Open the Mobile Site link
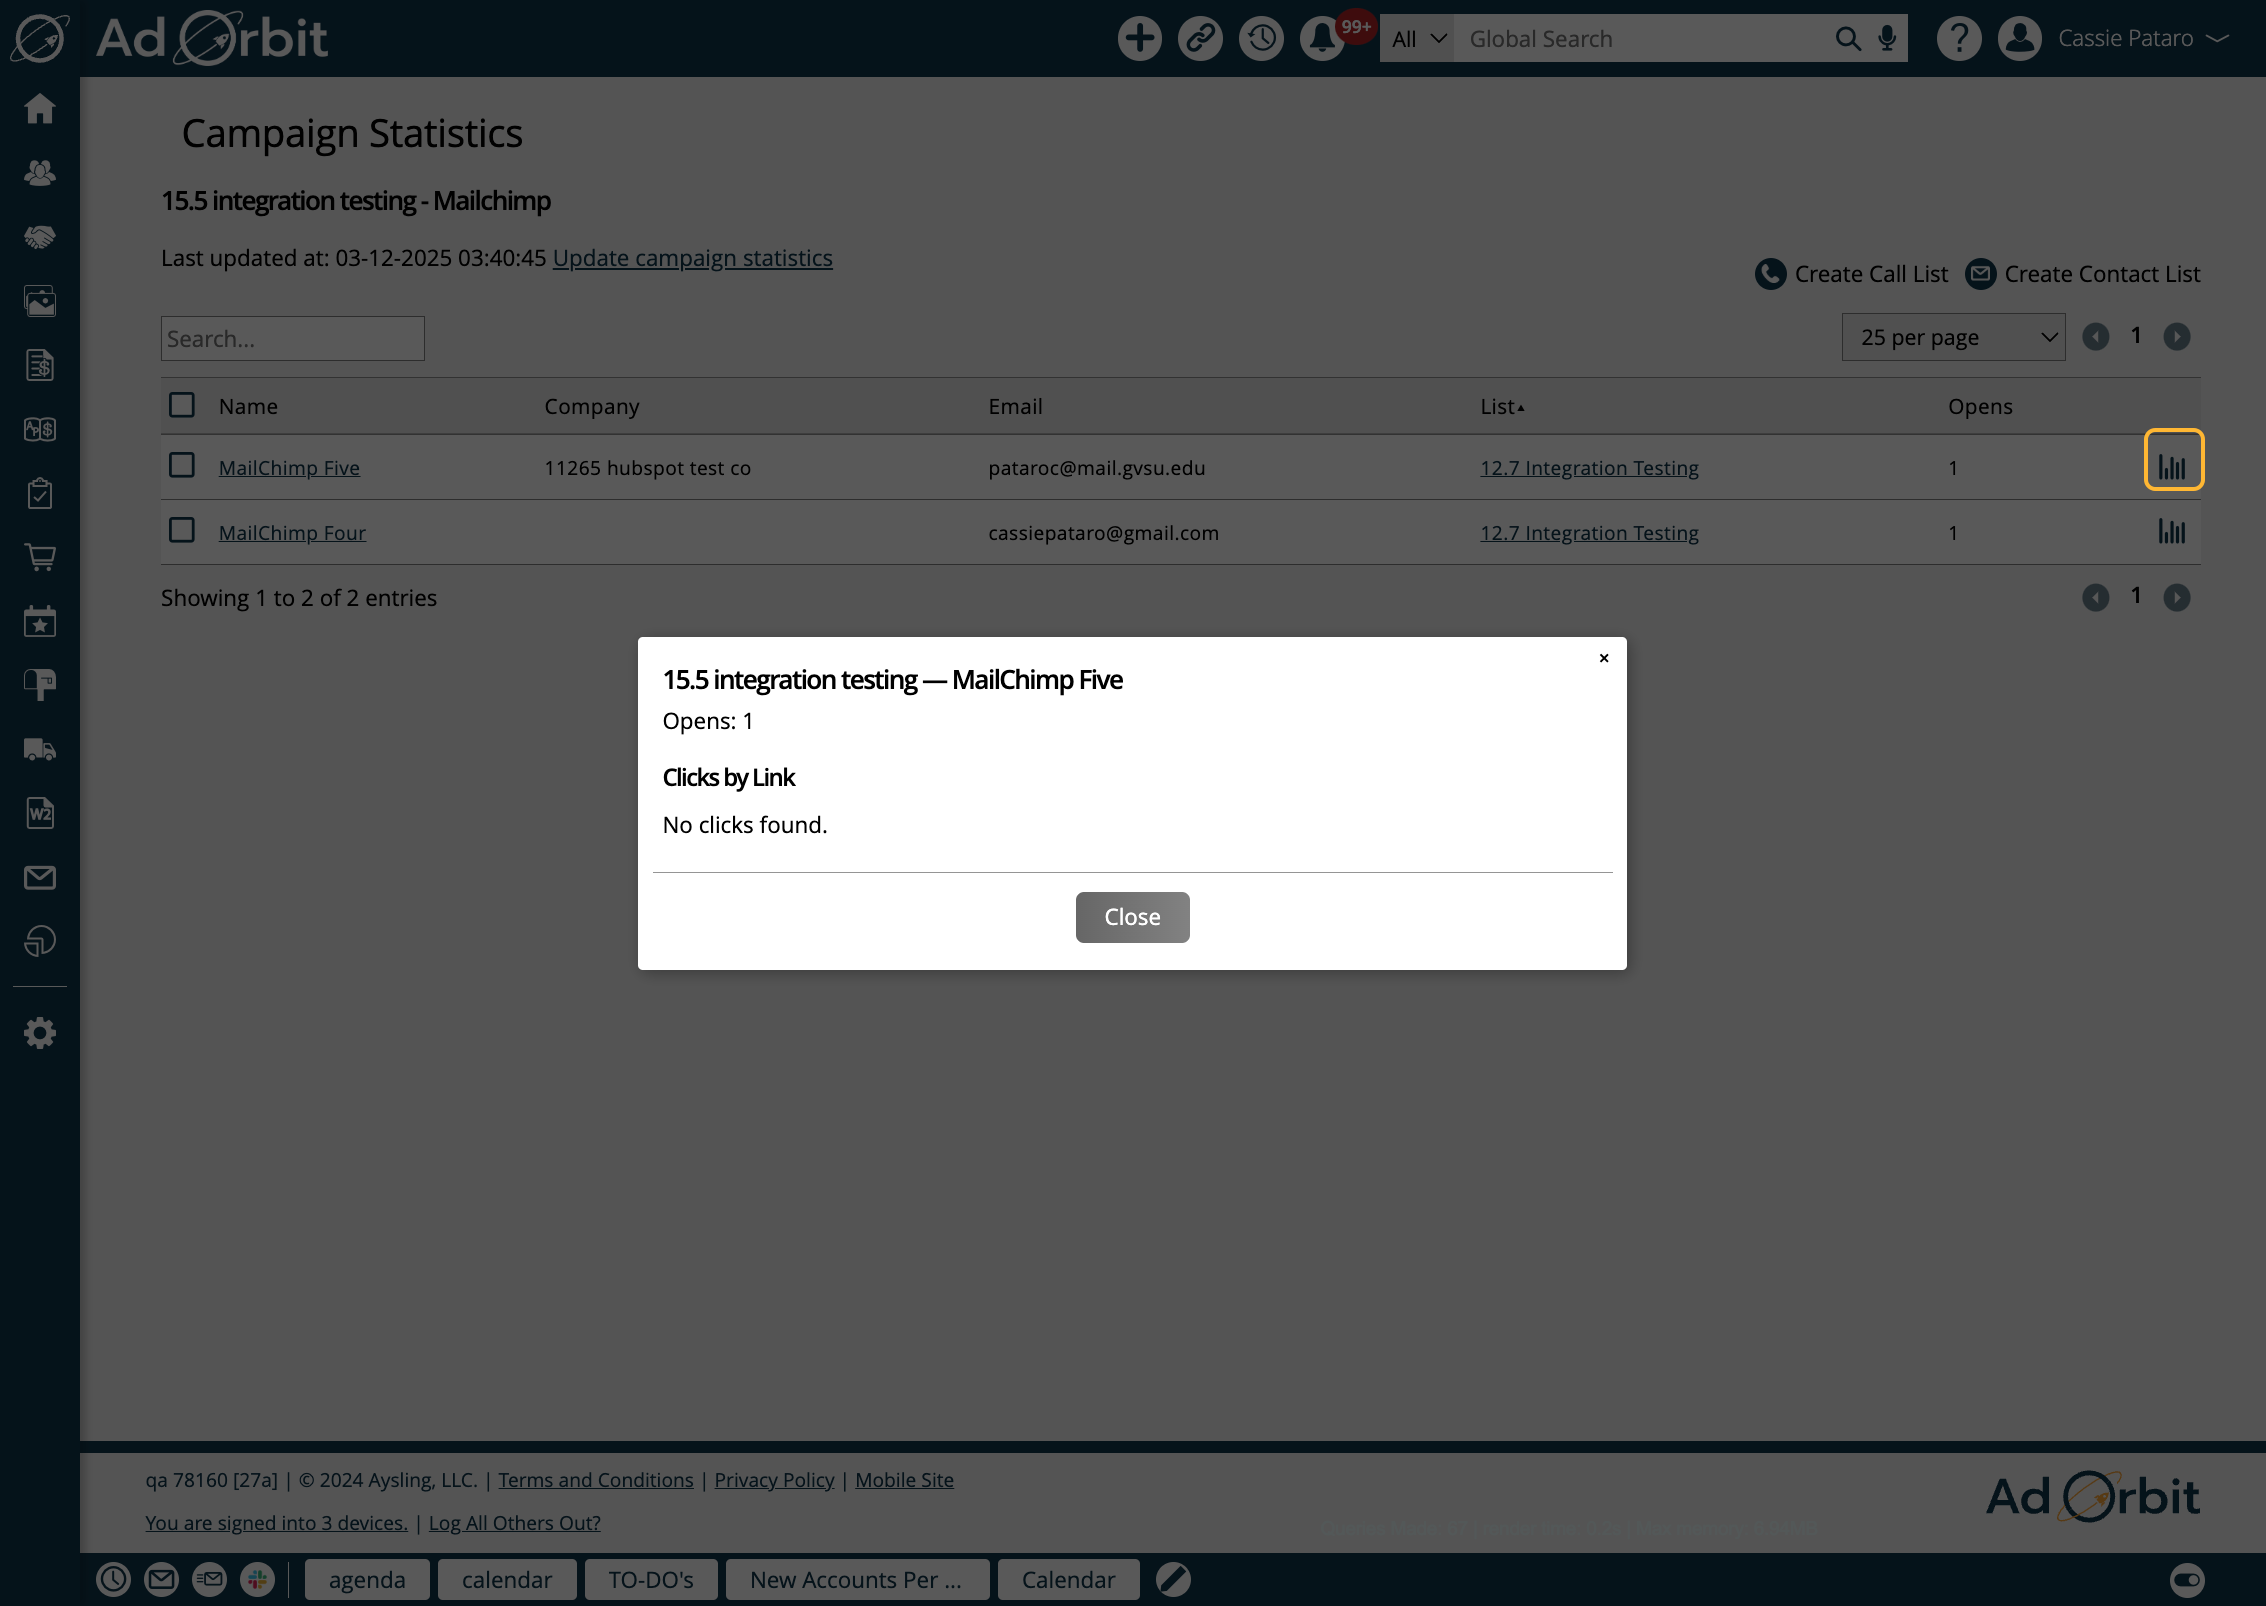 (x=904, y=1480)
